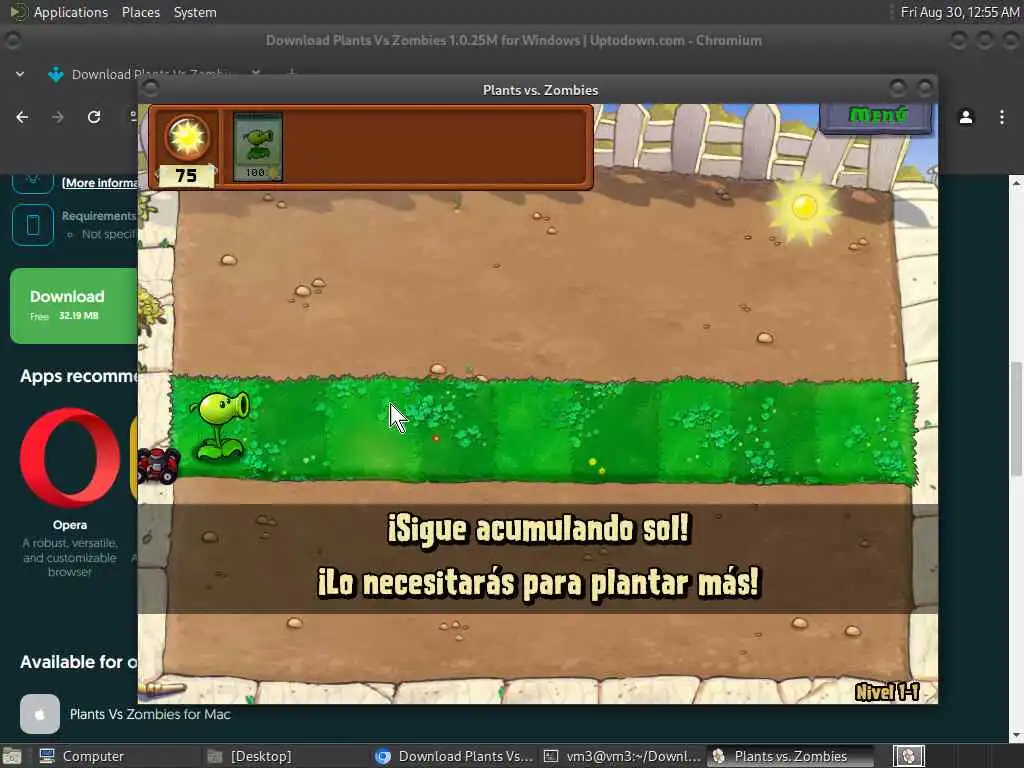Image resolution: width=1024 pixels, height=768 pixels.
Task: Click the planted Peashooter on the lawn
Action: click(x=221, y=425)
